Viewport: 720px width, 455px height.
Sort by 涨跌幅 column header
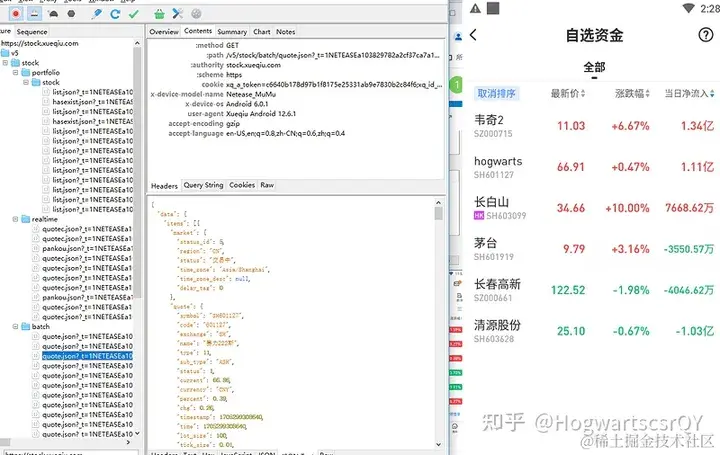coord(632,94)
